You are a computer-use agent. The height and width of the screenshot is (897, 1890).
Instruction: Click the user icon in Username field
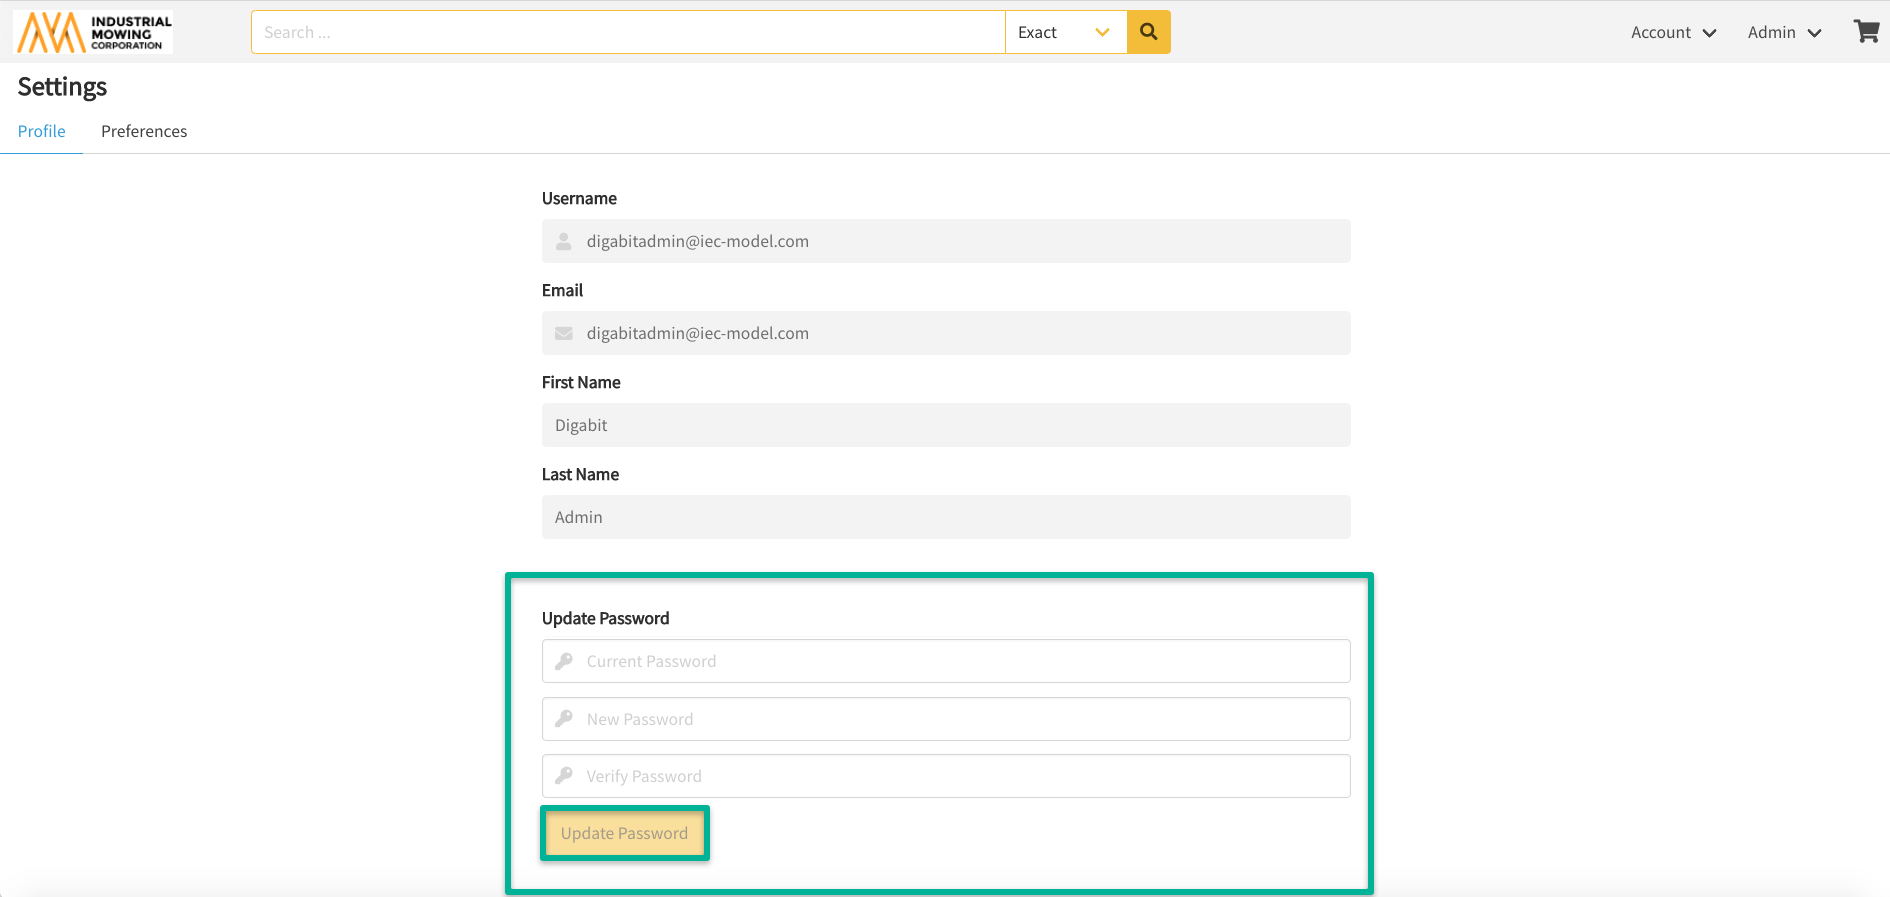point(564,241)
